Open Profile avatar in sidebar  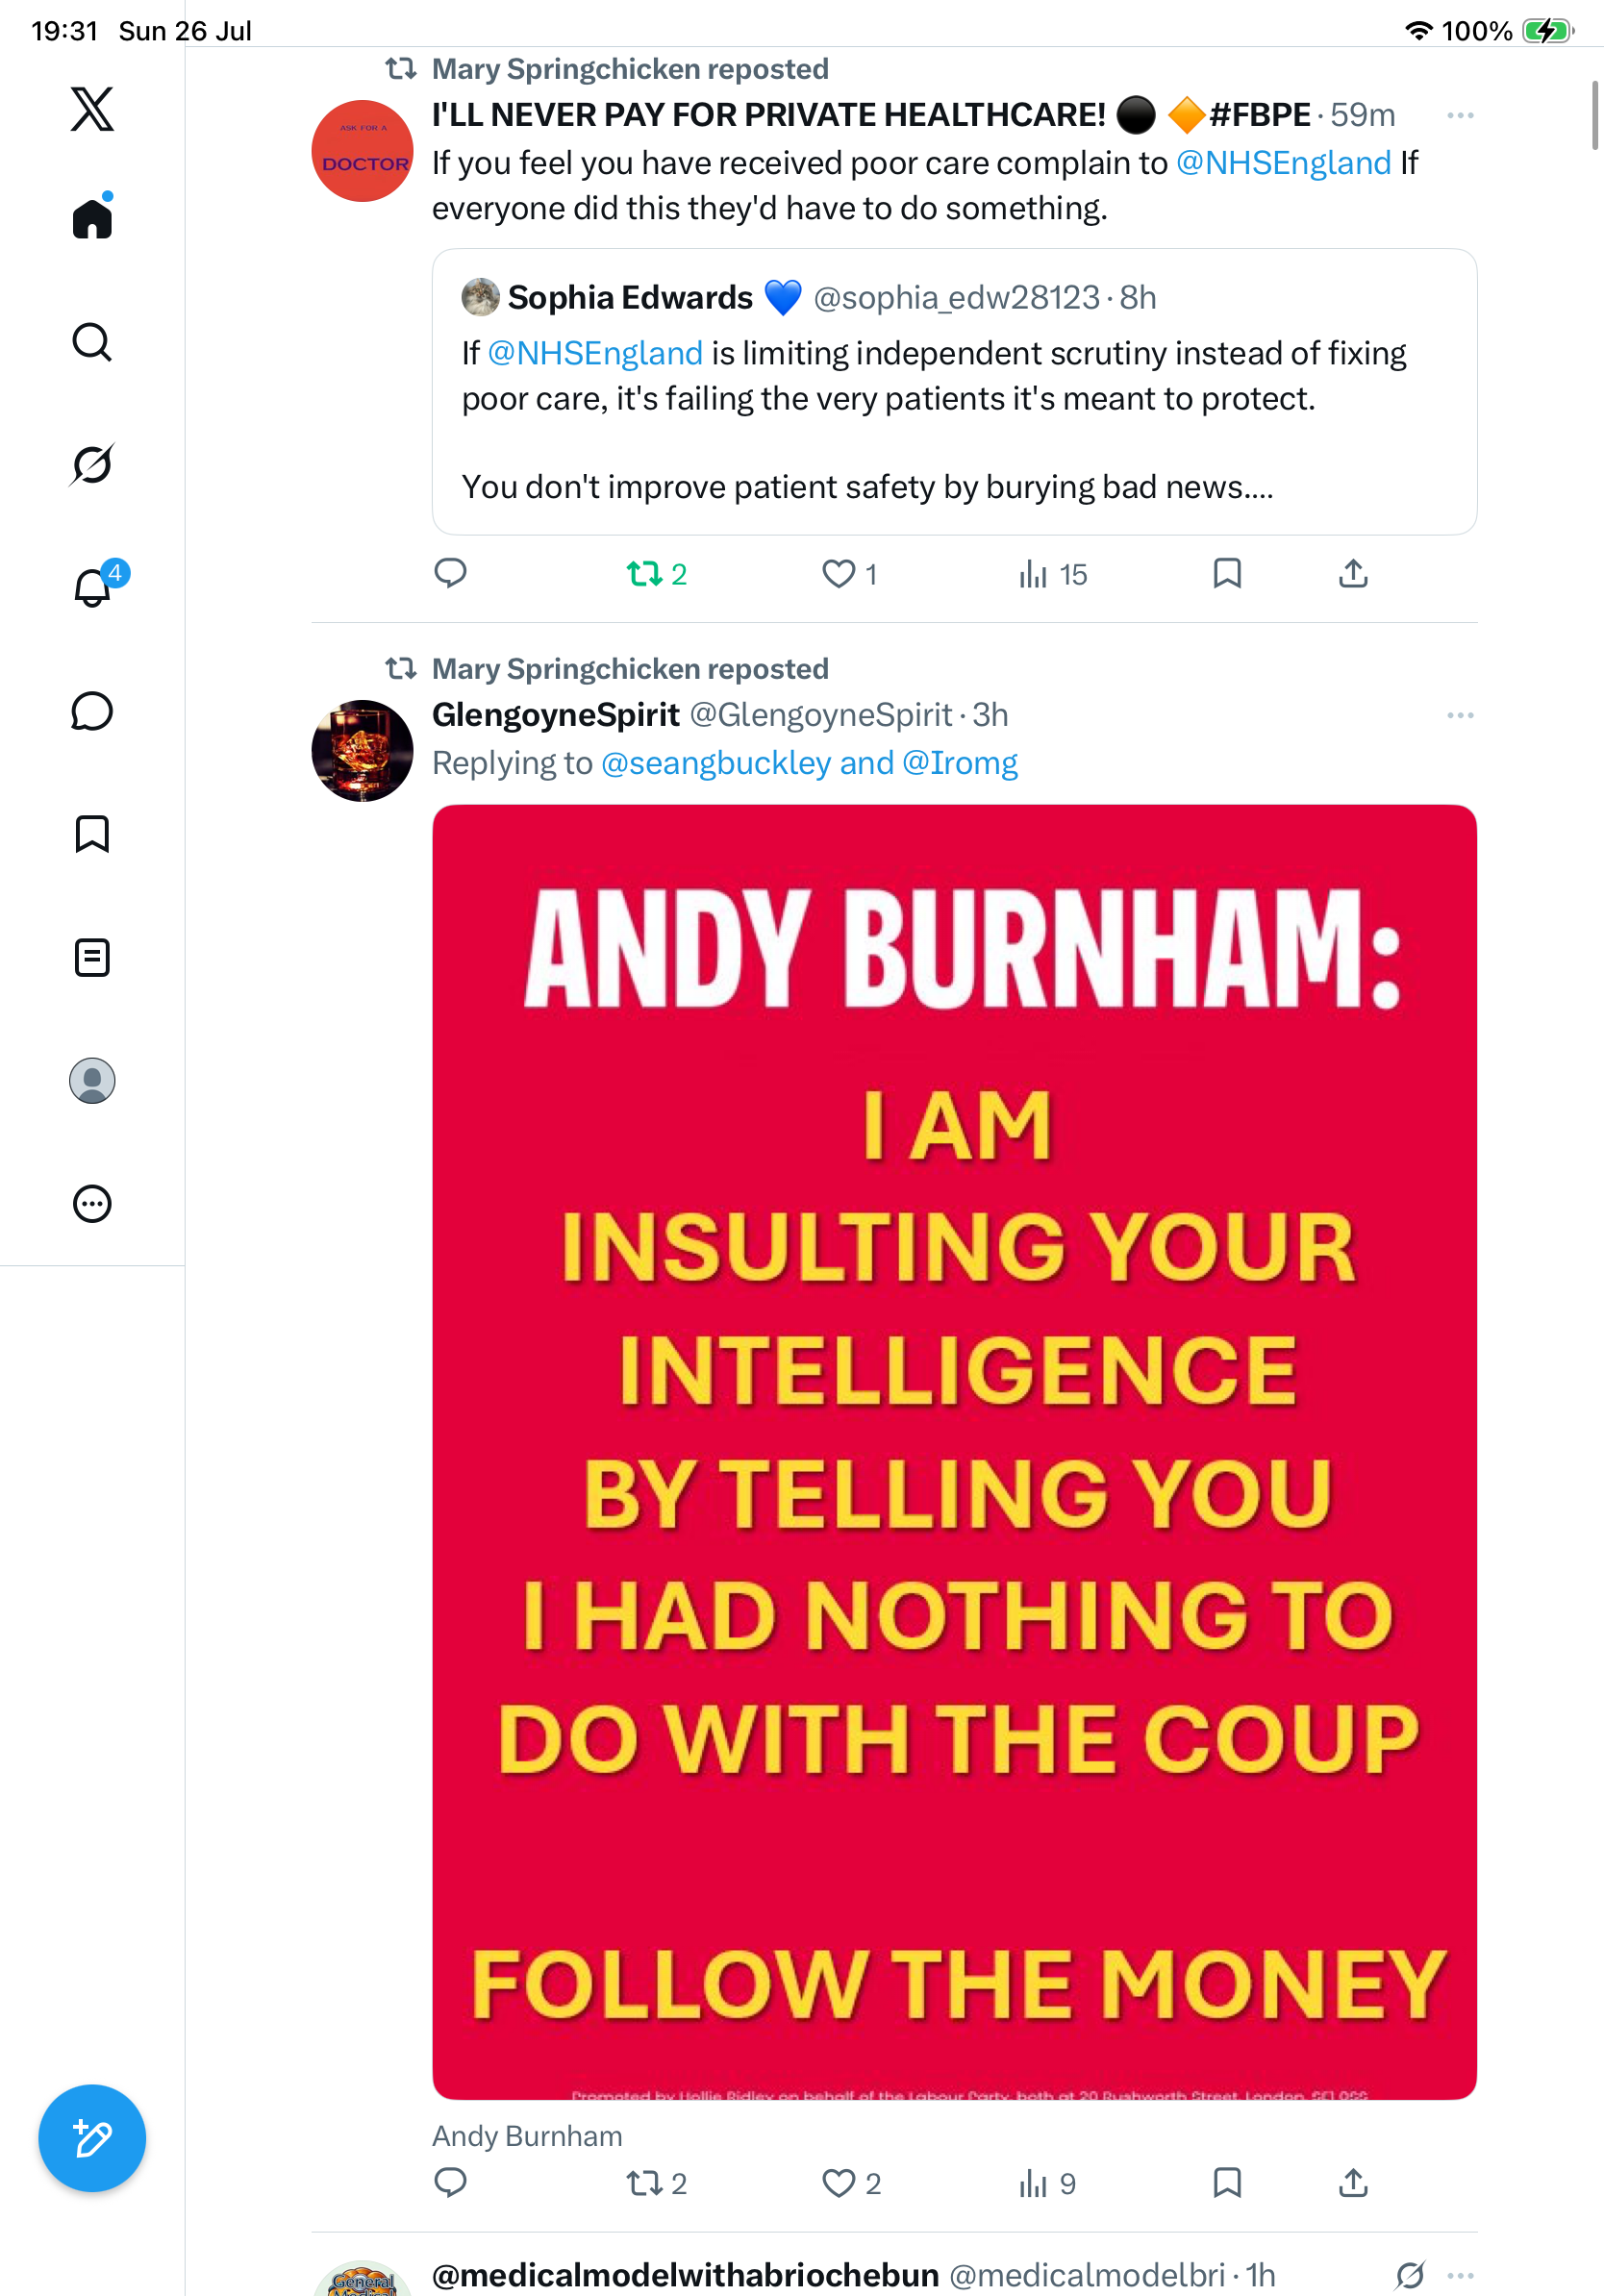pyautogui.click(x=92, y=1080)
